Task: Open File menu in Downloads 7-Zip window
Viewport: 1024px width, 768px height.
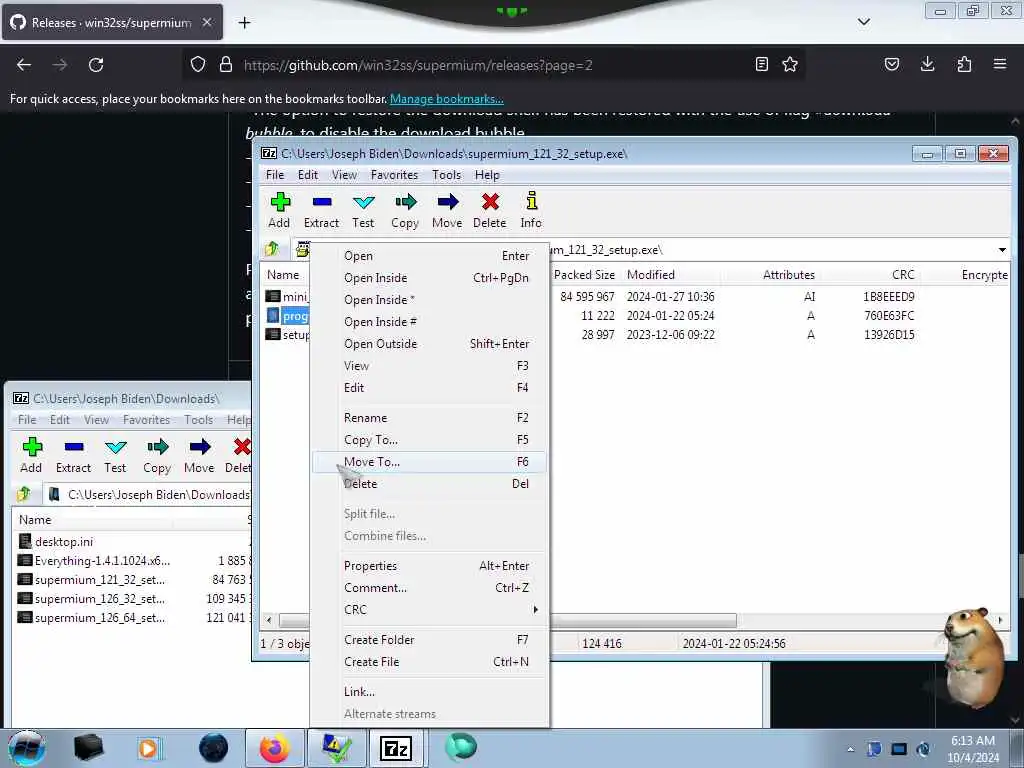Action: [27, 420]
